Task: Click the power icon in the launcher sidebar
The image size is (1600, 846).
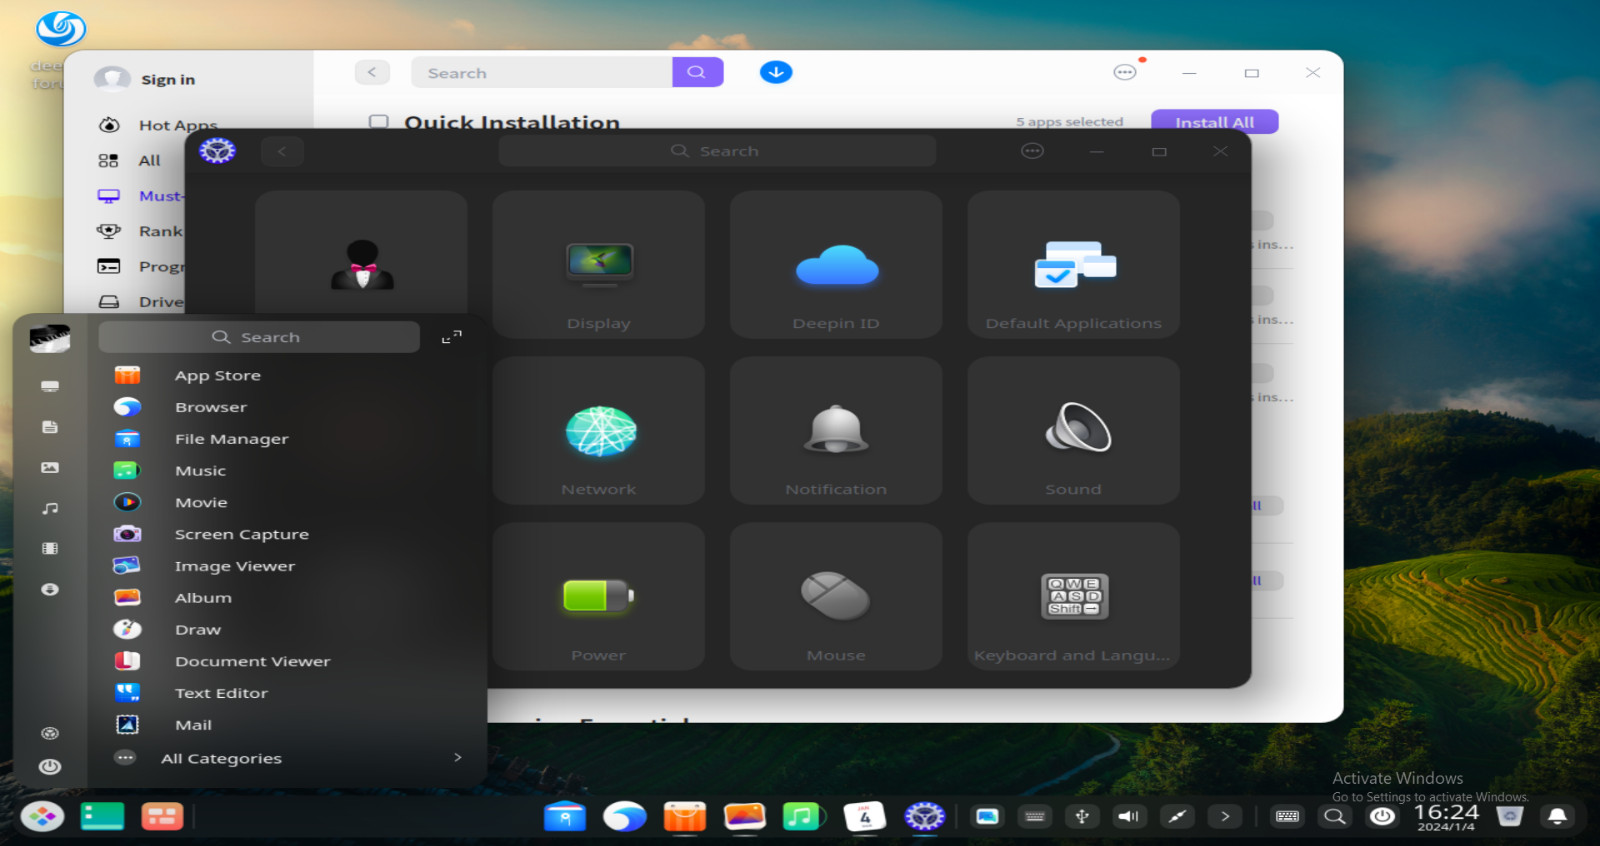Action: point(50,767)
